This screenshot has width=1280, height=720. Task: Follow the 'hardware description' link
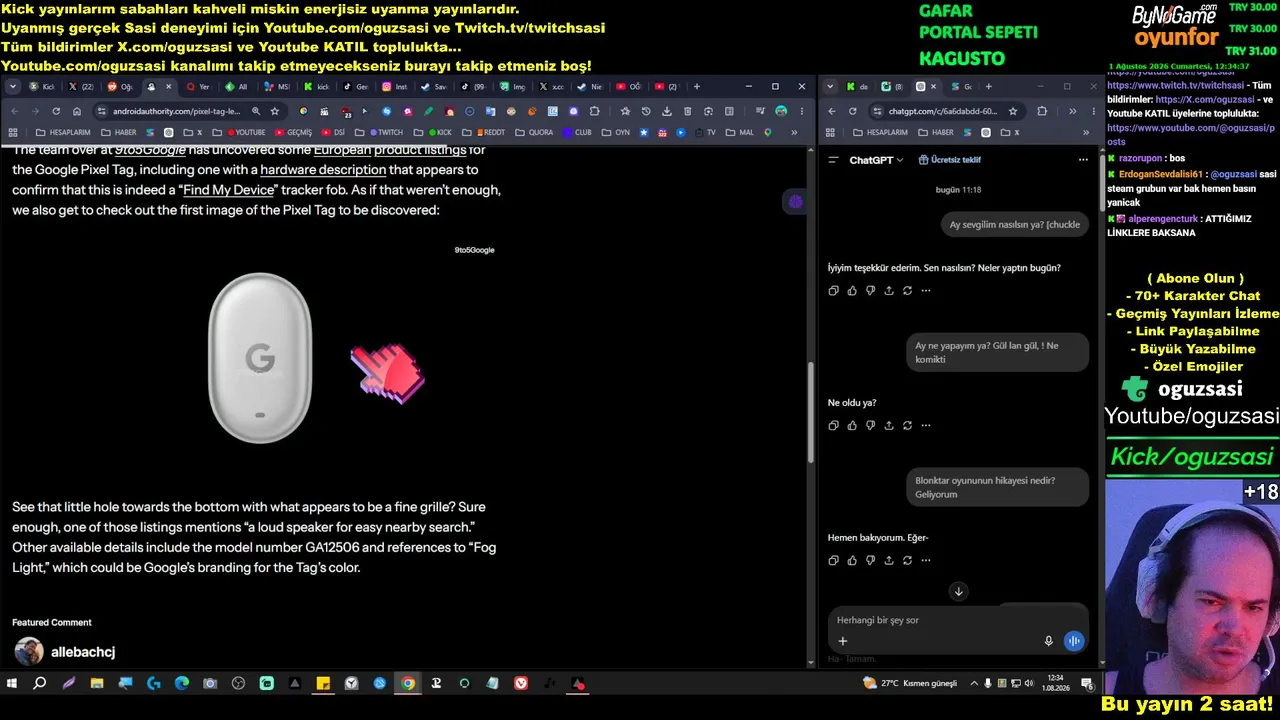pyautogui.click(x=323, y=170)
